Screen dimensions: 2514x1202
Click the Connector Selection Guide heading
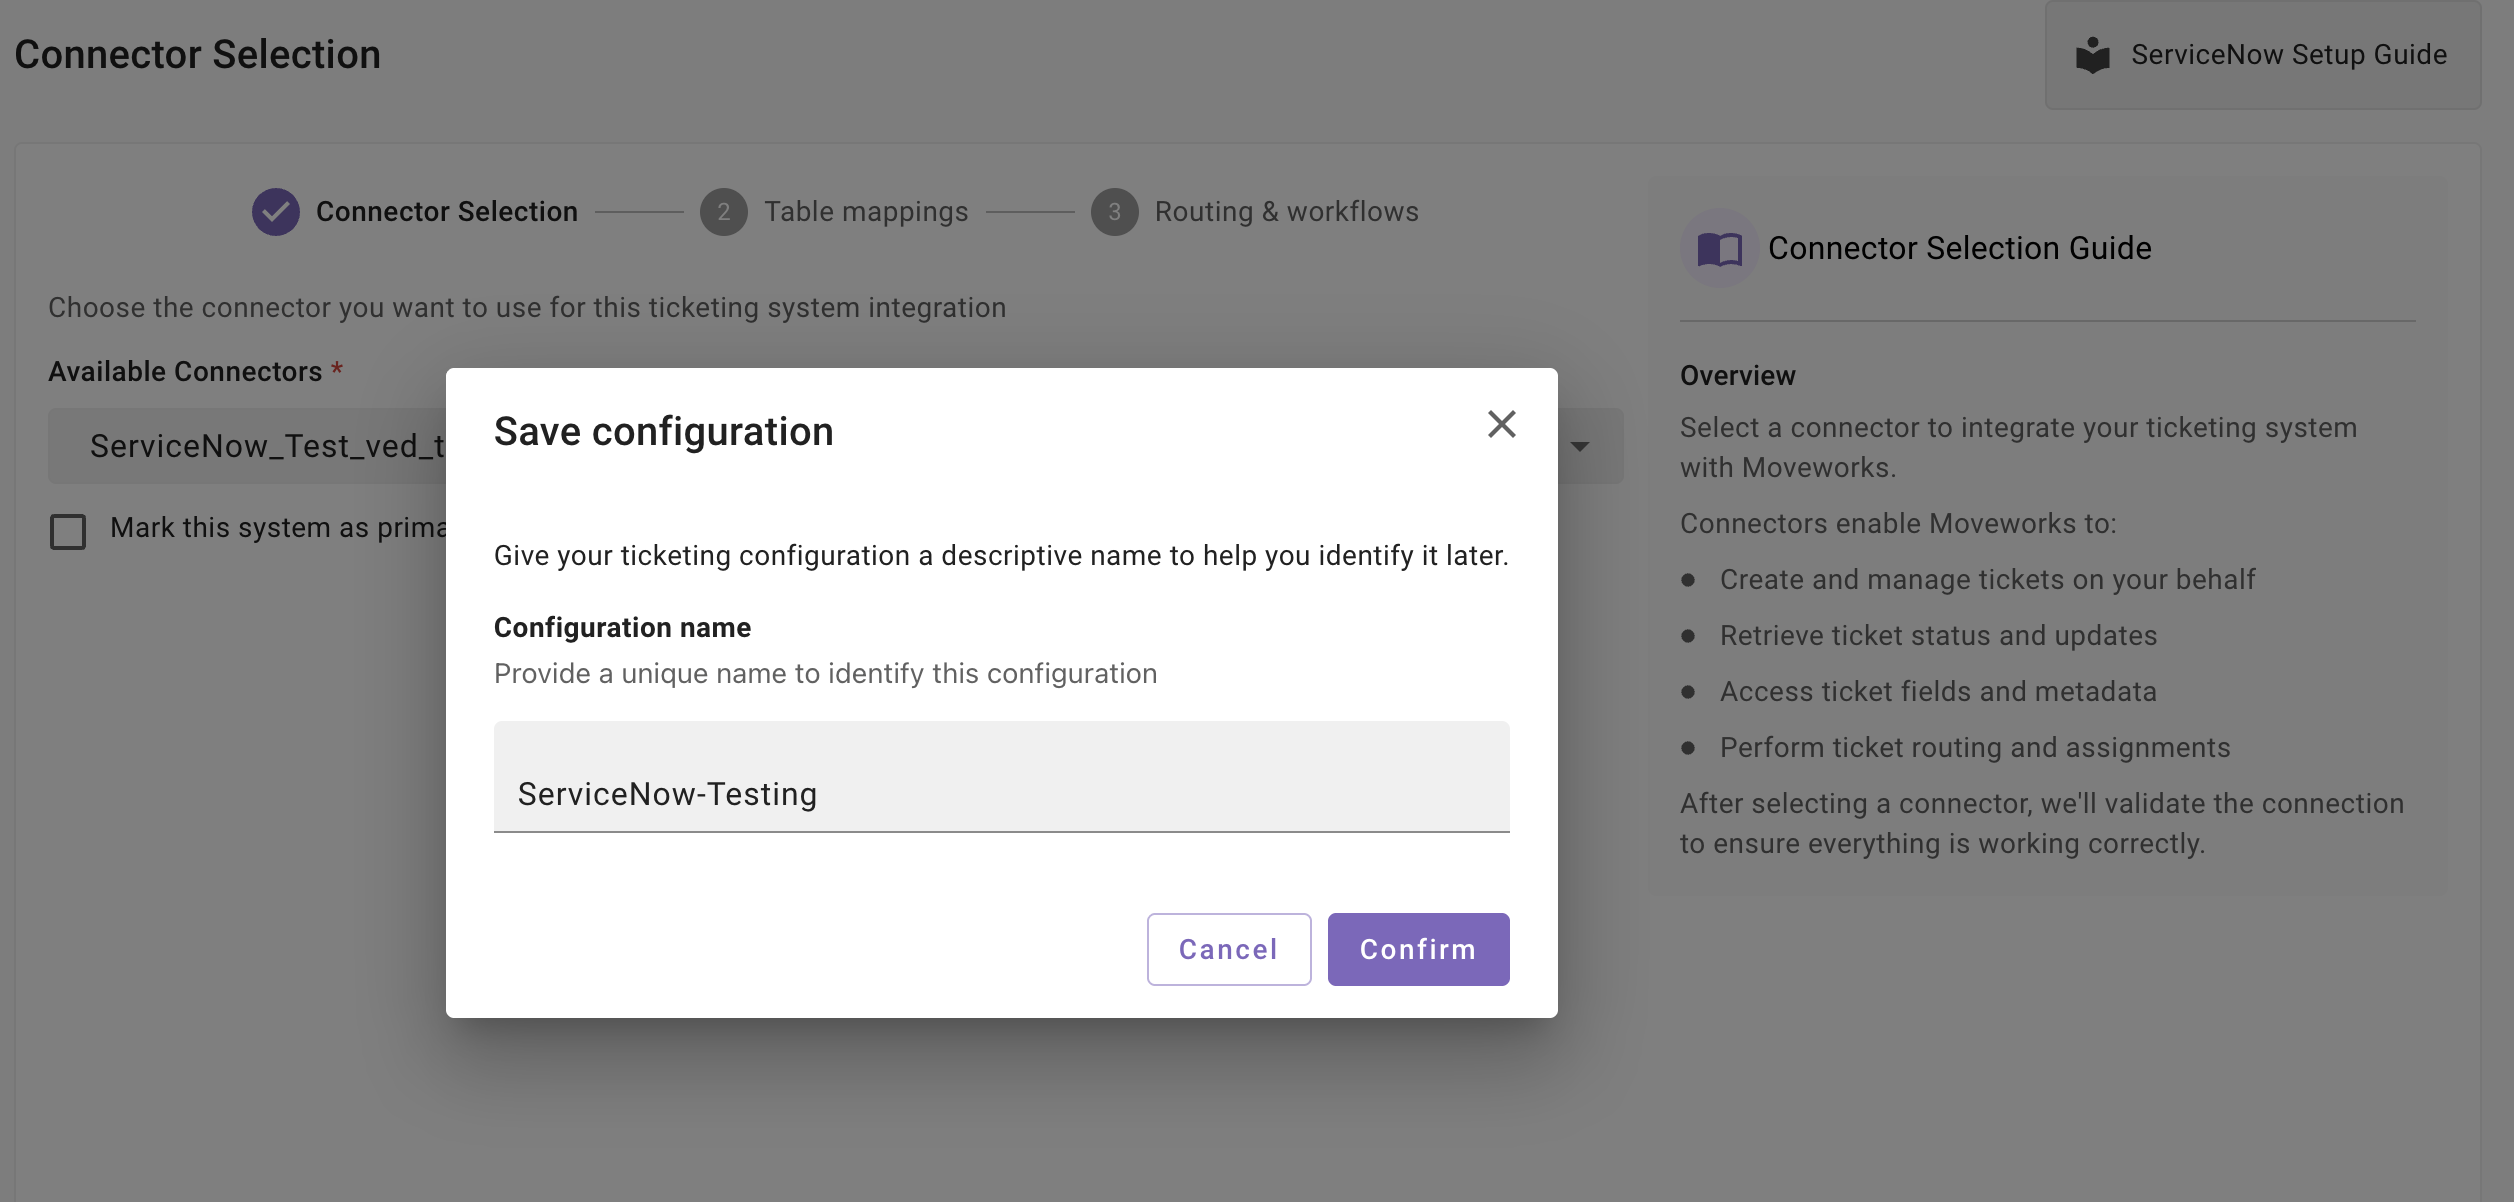click(x=1958, y=248)
